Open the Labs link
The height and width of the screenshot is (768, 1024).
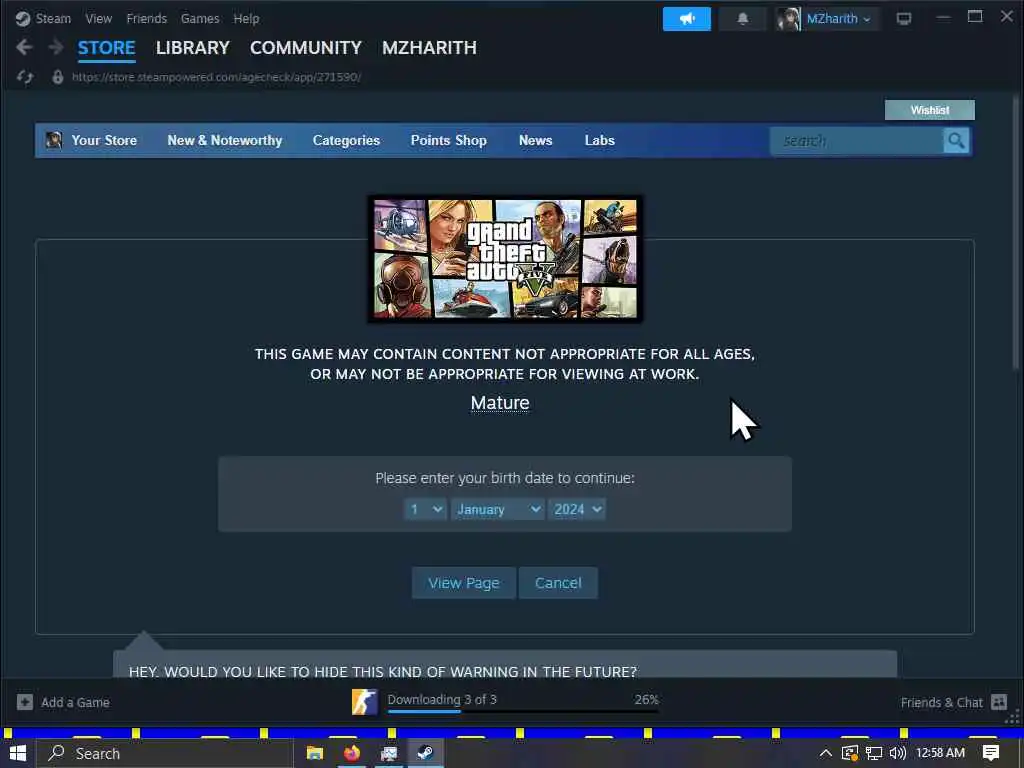click(600, 140)
